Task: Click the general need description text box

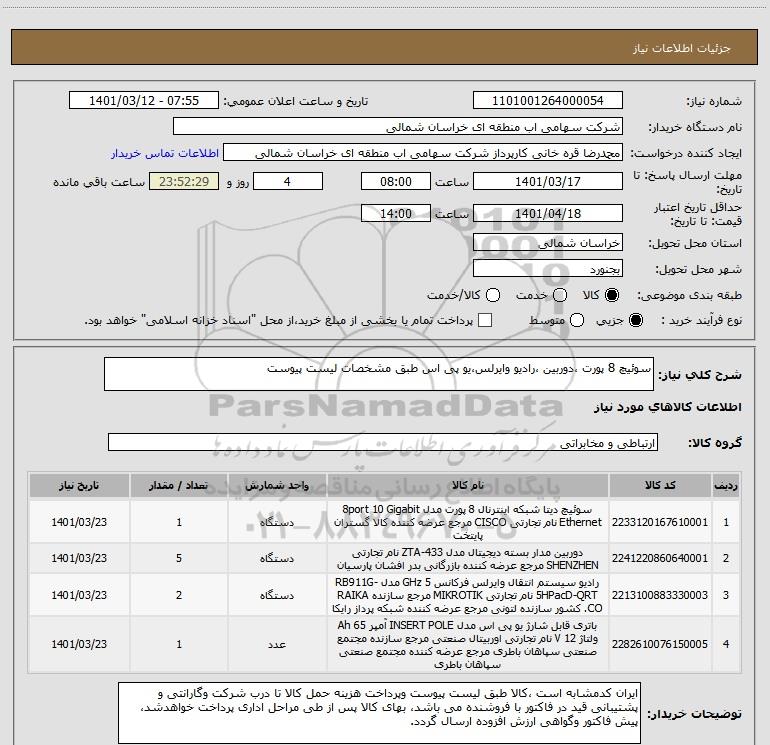Action: click(x=379, y=374)
